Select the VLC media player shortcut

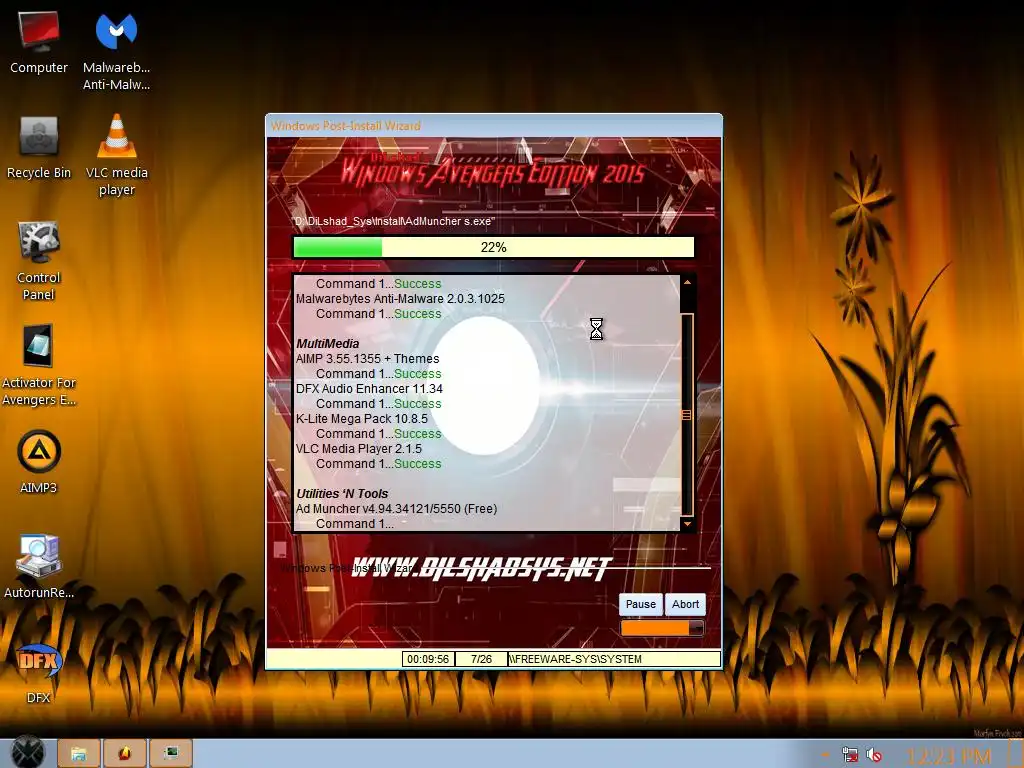tap(116, 155)
